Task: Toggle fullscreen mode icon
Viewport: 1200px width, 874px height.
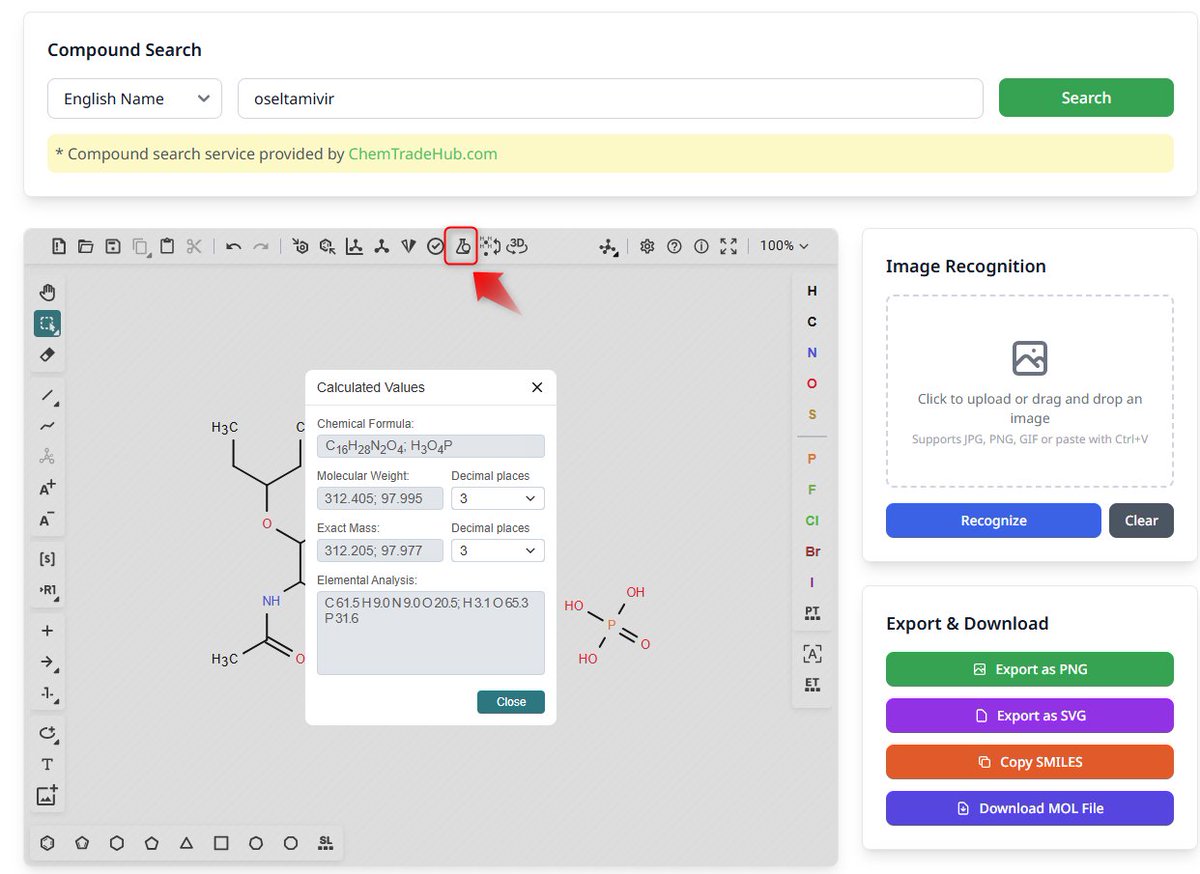Action: click(x=728, y=246)
